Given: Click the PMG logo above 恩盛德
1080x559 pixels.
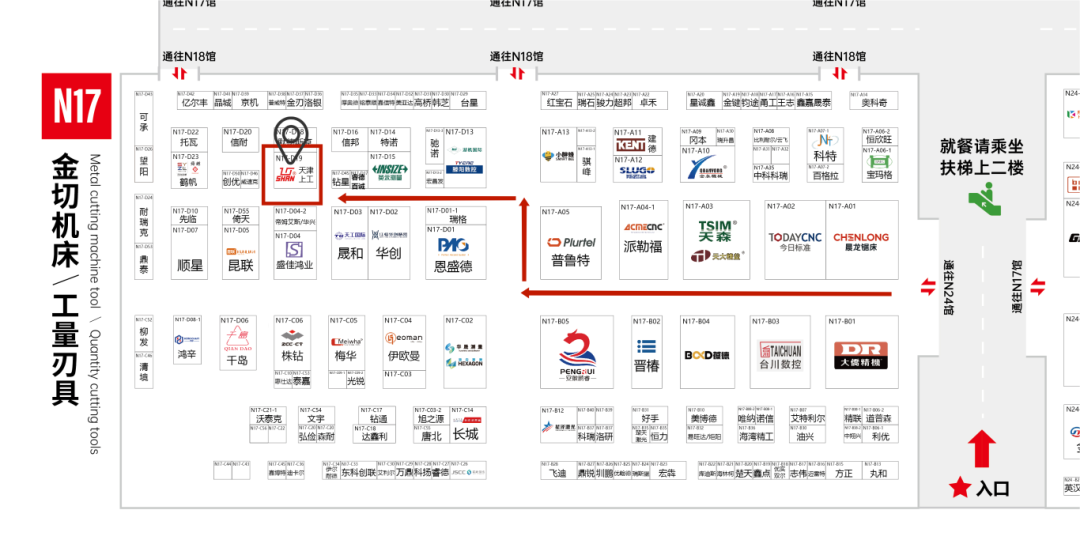Looking at the screenshot, I should pyautogui.click(x=453, y=245).
